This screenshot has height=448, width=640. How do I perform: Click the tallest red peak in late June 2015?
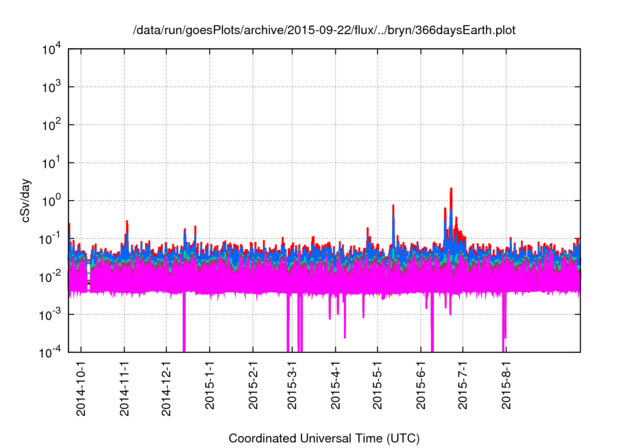(452, 190)
